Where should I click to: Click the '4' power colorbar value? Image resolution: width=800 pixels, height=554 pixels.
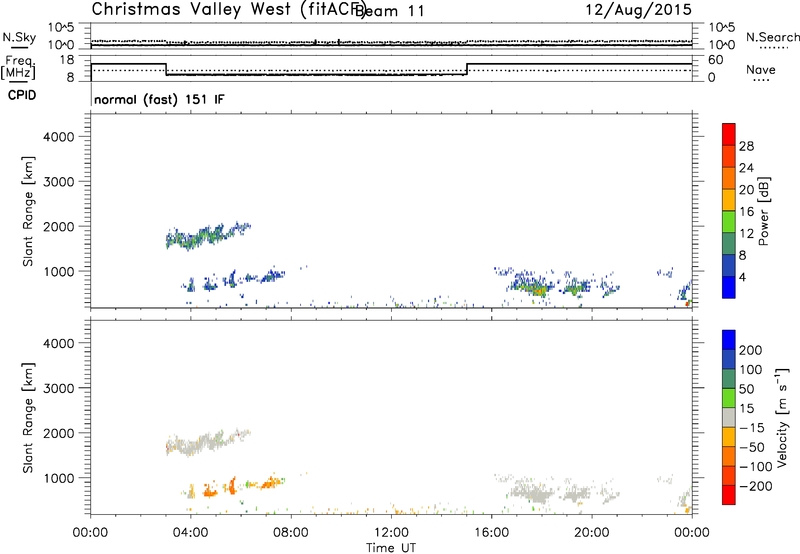coord(742,278)
